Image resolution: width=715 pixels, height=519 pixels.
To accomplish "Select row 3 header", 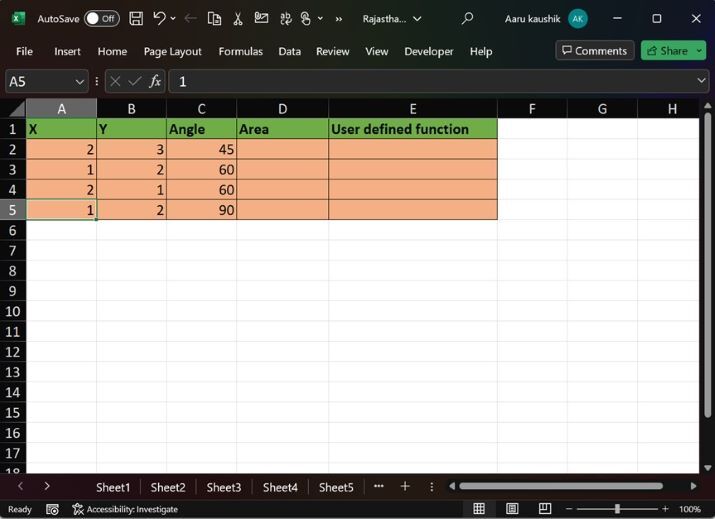I will 13,170.
